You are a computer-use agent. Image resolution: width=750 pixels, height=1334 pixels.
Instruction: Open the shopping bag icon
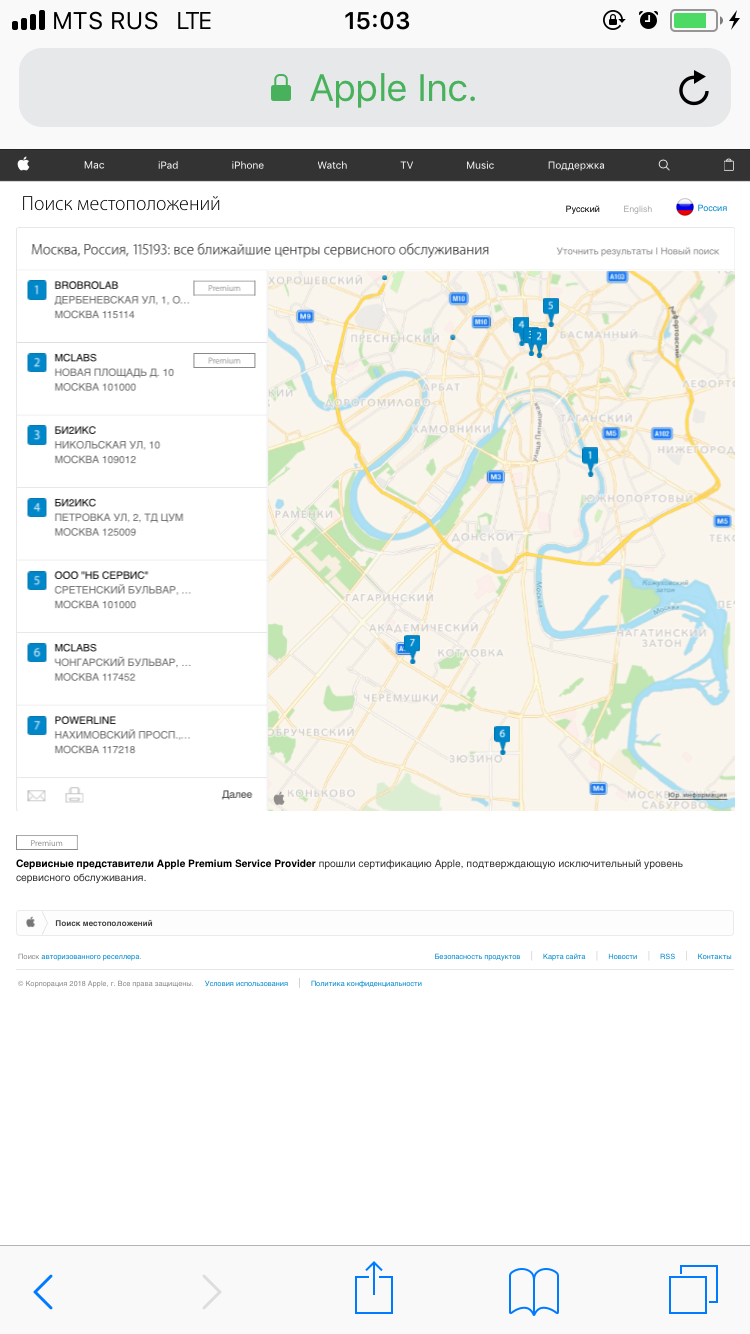click(728, 165)
